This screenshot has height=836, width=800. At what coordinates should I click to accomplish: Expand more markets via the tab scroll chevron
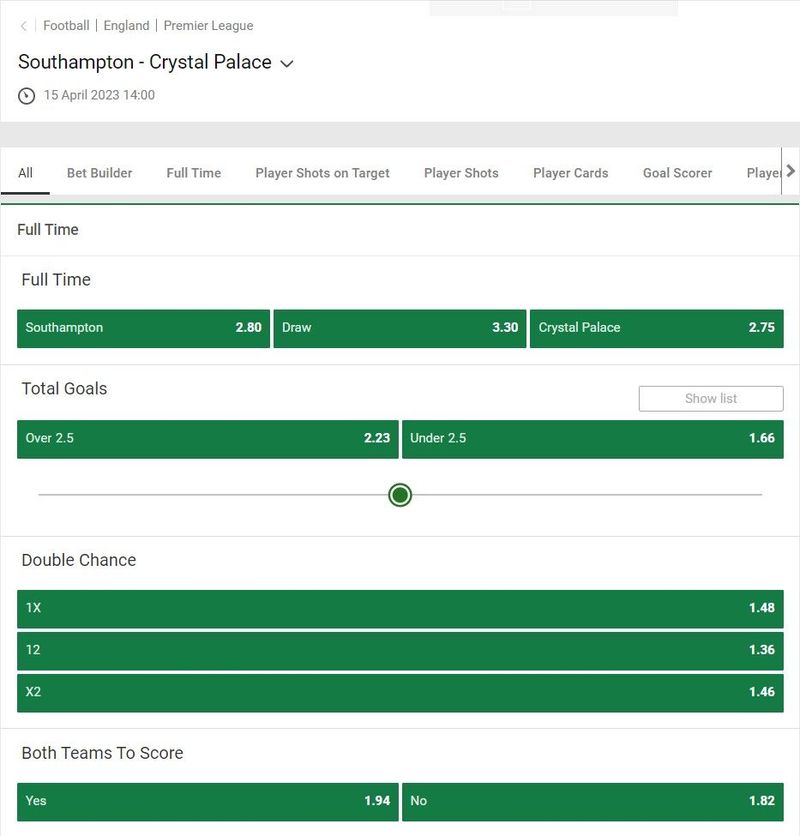pyautogui.click(x=789, y=171)
